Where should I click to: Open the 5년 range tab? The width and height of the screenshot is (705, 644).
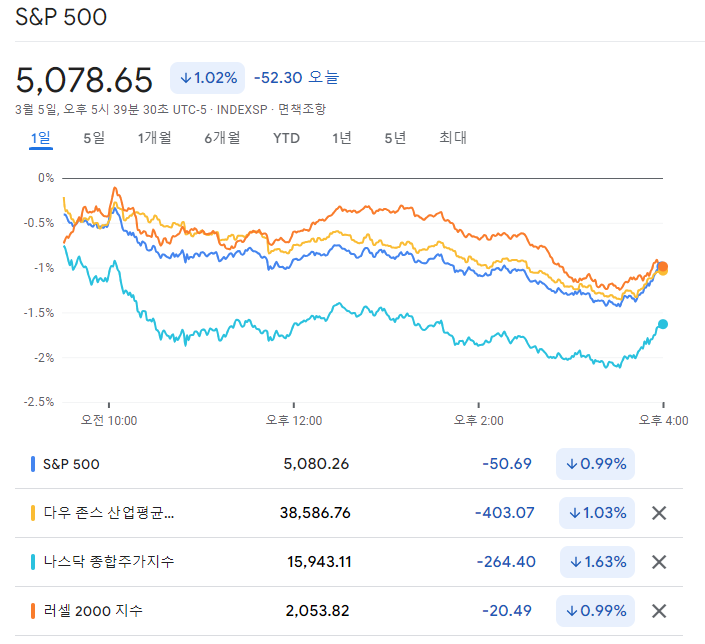coord(395,138)
